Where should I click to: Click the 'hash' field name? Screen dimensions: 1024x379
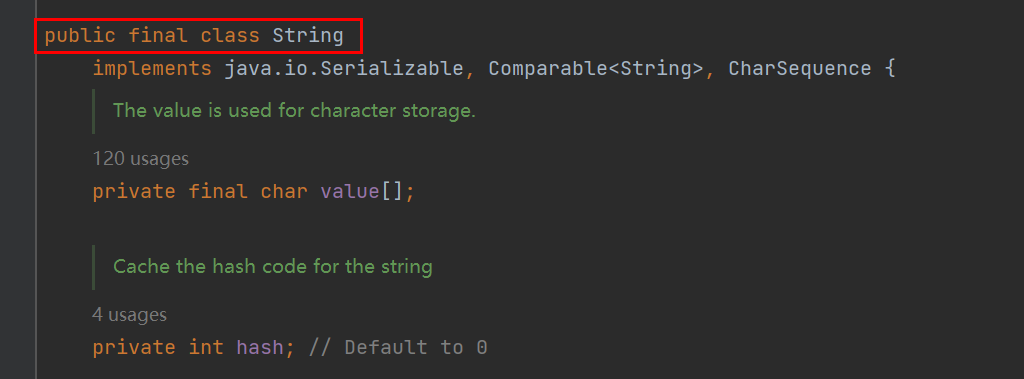point(260,347)
